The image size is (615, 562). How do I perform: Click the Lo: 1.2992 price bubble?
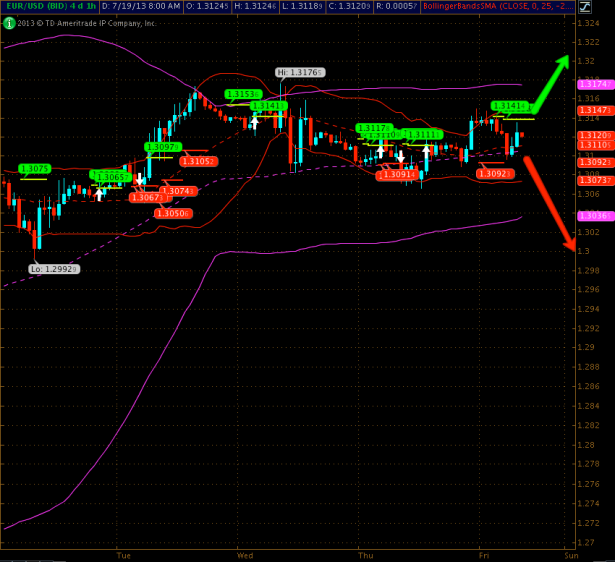click(54, 268)
